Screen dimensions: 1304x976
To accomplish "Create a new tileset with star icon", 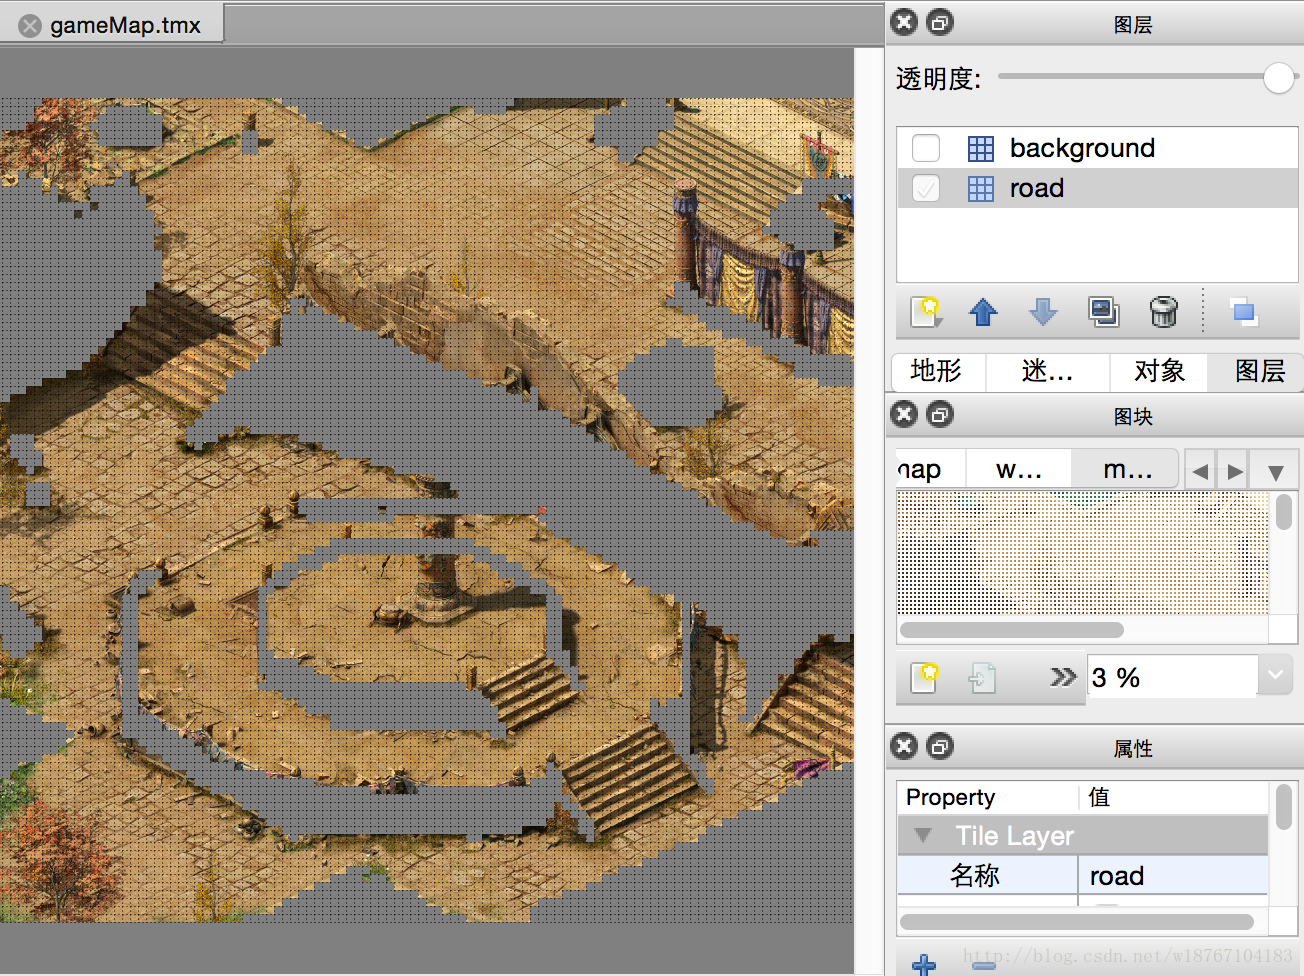I will [925, 677].
